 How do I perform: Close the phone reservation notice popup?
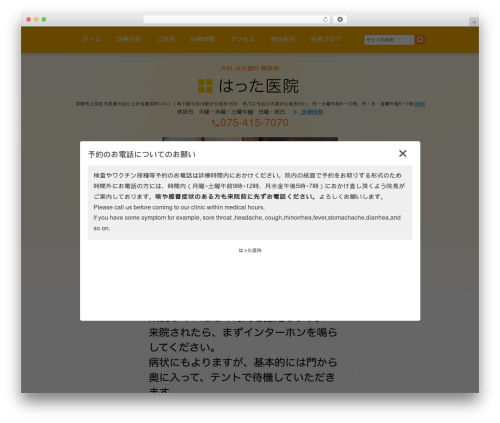[x=403, y=153]
